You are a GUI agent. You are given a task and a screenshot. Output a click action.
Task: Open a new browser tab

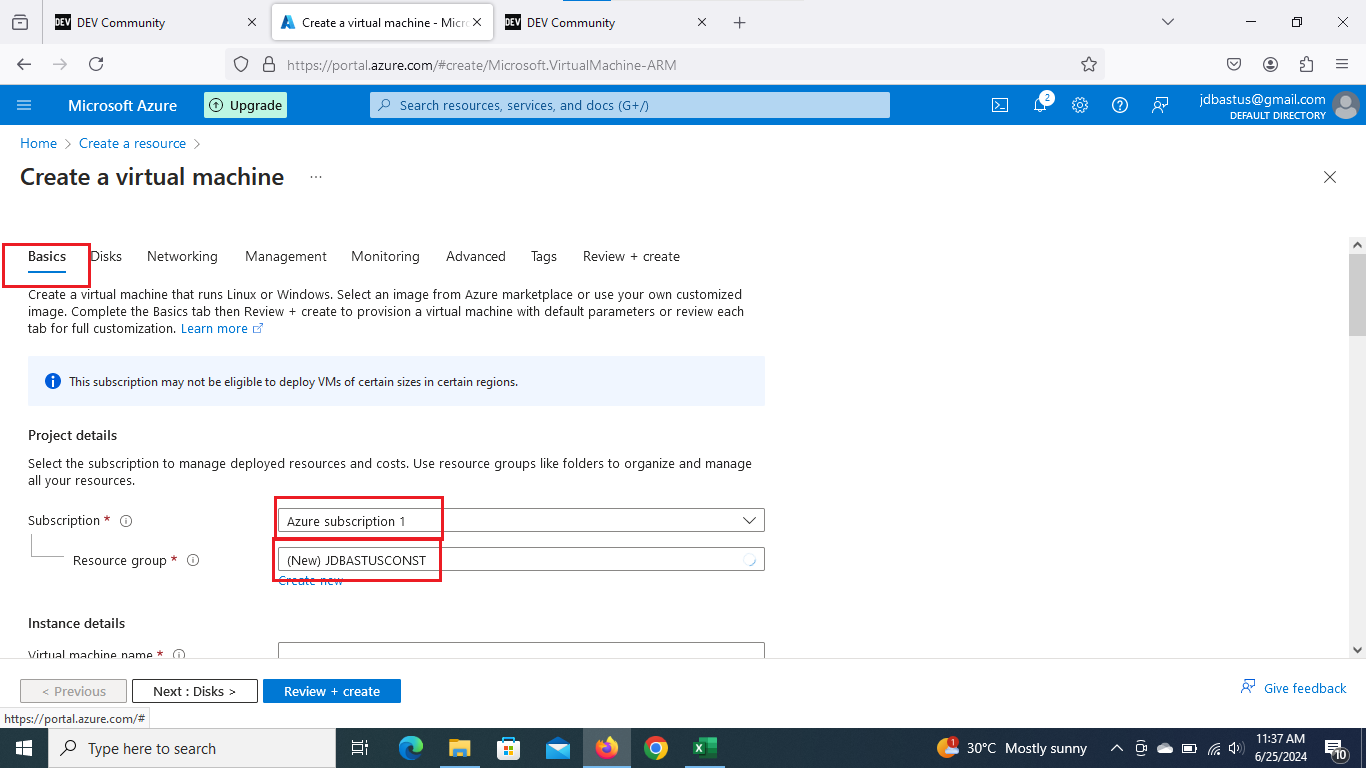click(x=740, y=22)
